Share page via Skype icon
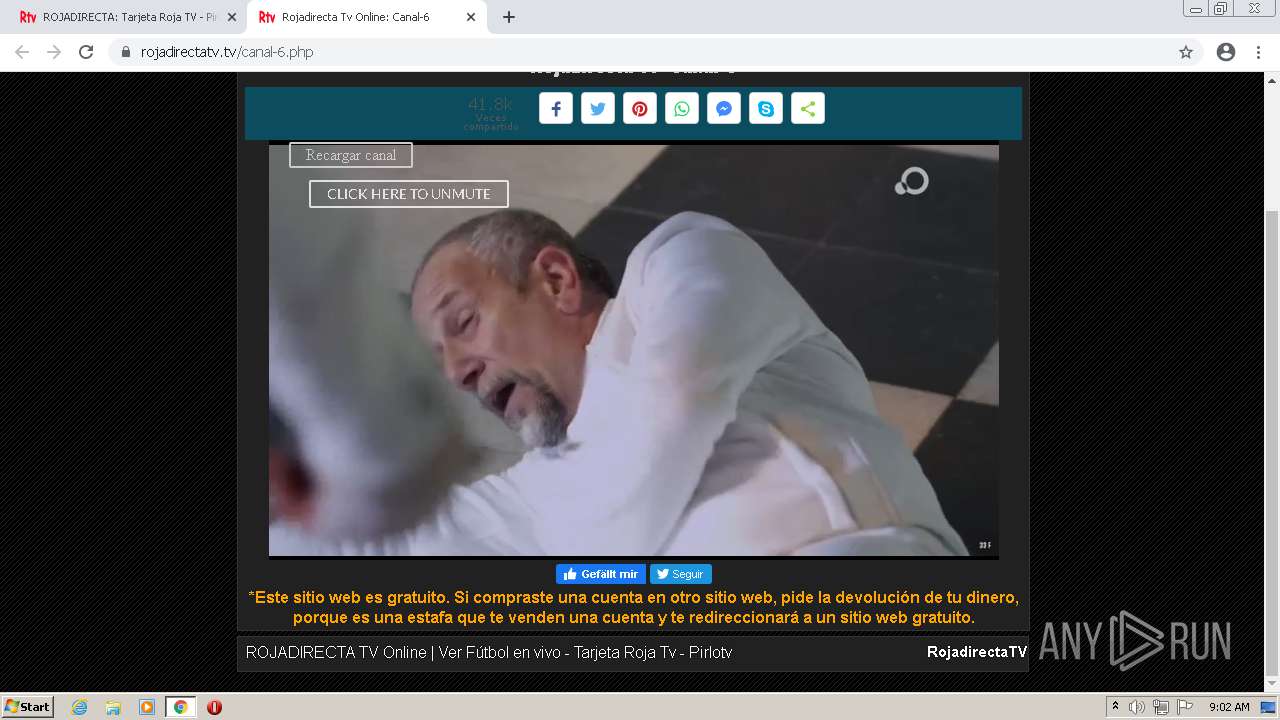This screenshot has width=1280, height=720. tap(766, 109)
